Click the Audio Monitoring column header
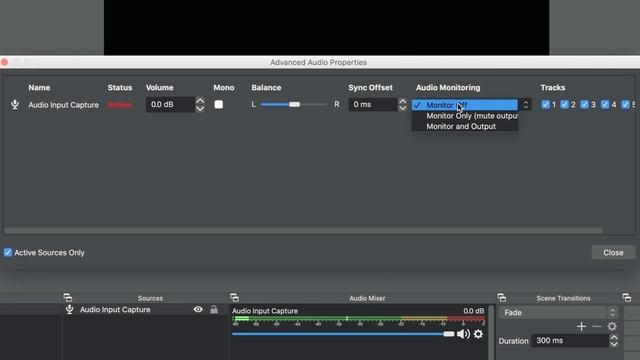640x360 pixels. coord(448,88)
